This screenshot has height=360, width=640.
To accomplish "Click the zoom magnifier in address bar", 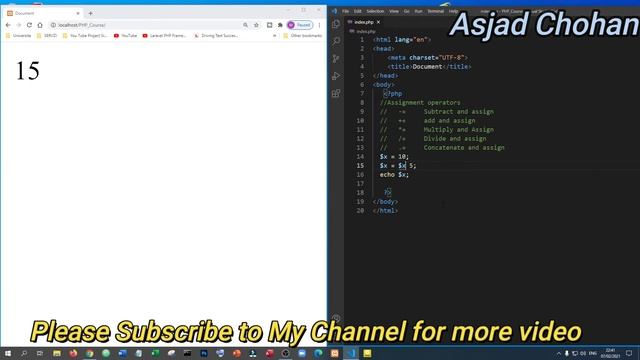I will [245, 25].
